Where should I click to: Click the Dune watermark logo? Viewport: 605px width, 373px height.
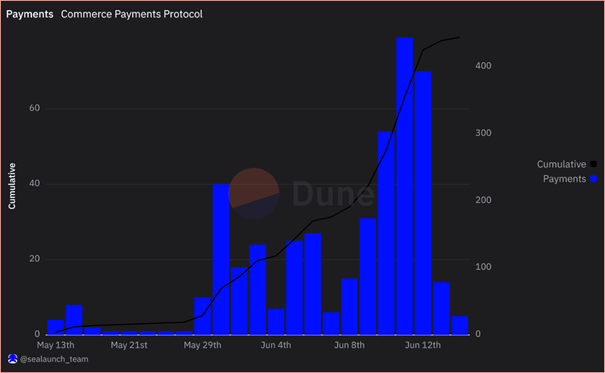(302, 194)
